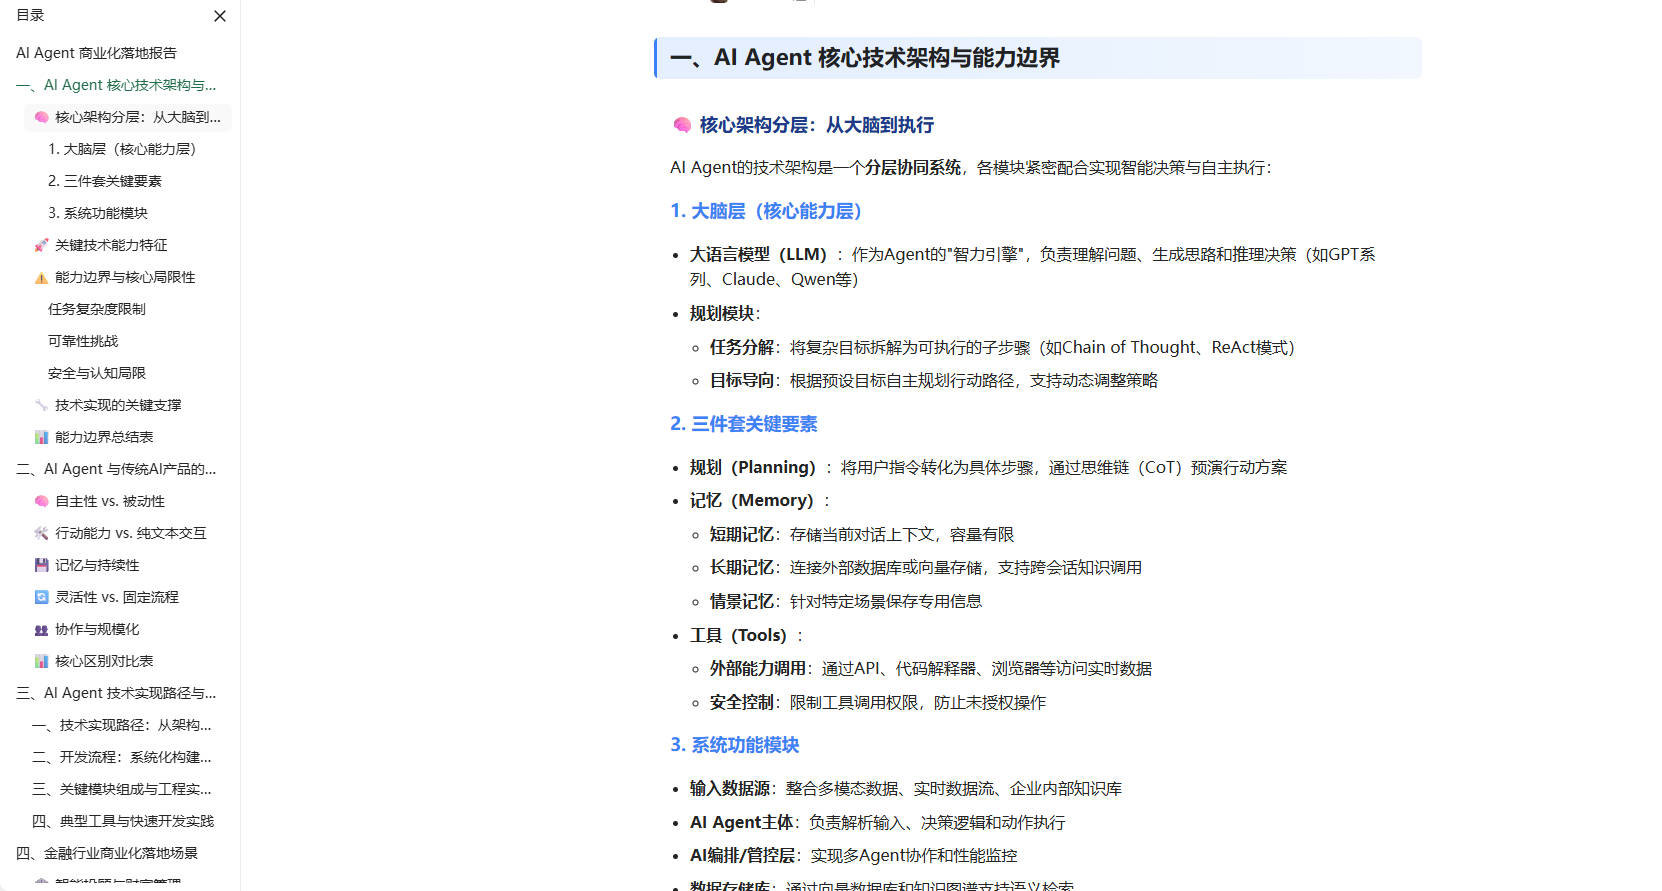Select 一、技术实现路径：从架构... in outline
Screen dimensions: 1662x891
[x=122, y=725]
